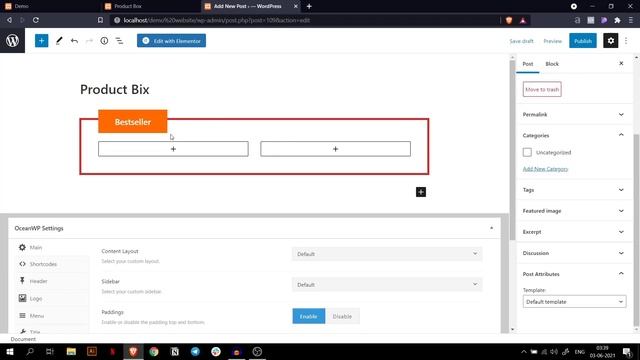Image resolution: width=640 pixels, height=360 pixels.
Task: Open the Template dropdown
Action: tap(574, 302)
